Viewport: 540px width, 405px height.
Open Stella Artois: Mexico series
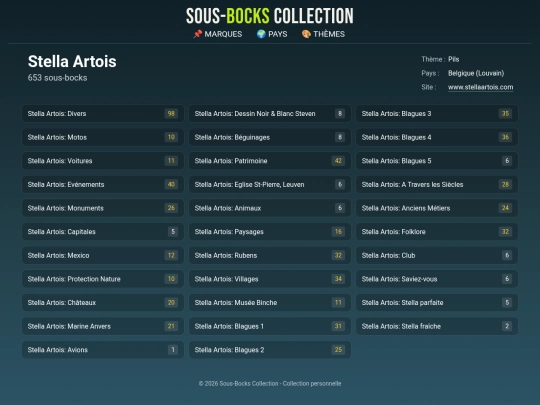click(103, 256)
